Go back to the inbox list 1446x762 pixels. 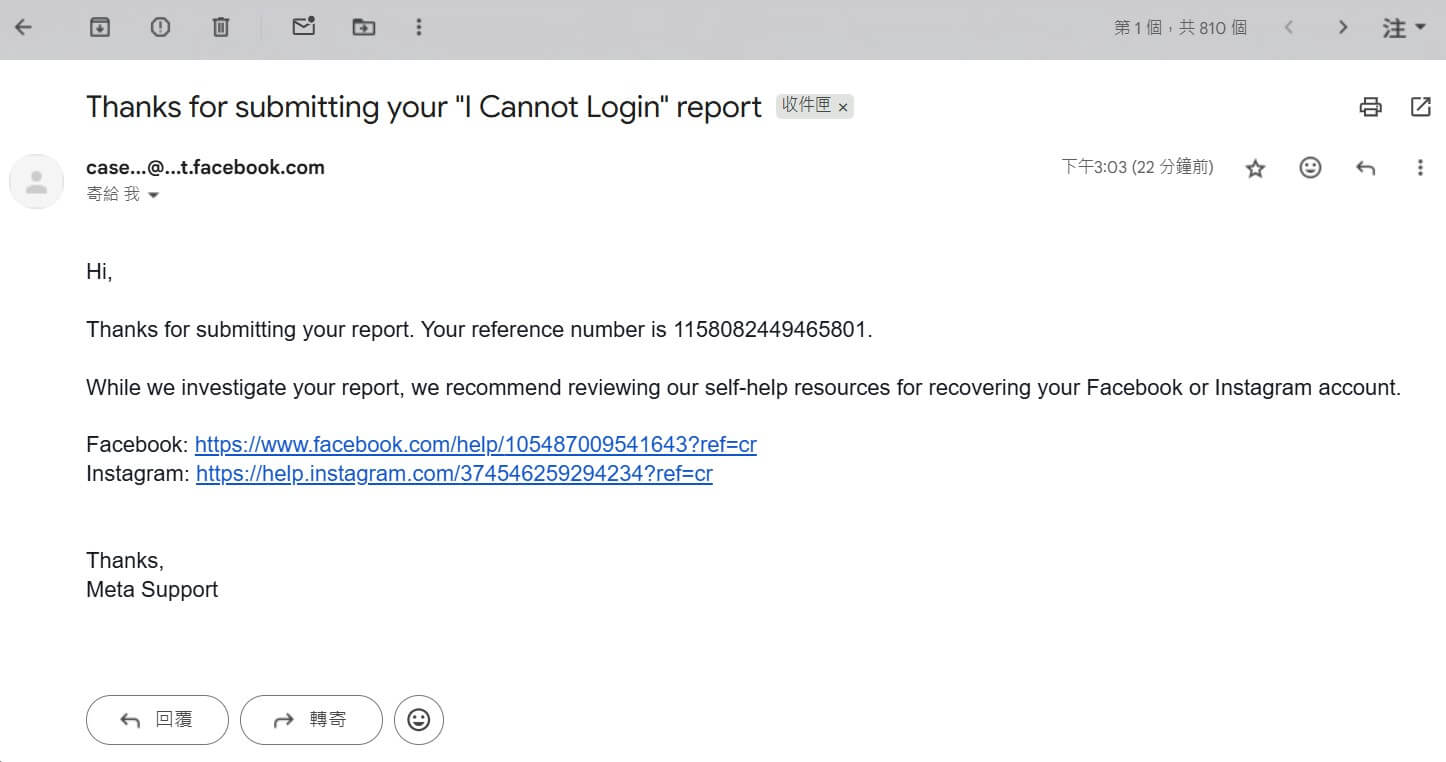pyautogui.click(x=24, y=27)
